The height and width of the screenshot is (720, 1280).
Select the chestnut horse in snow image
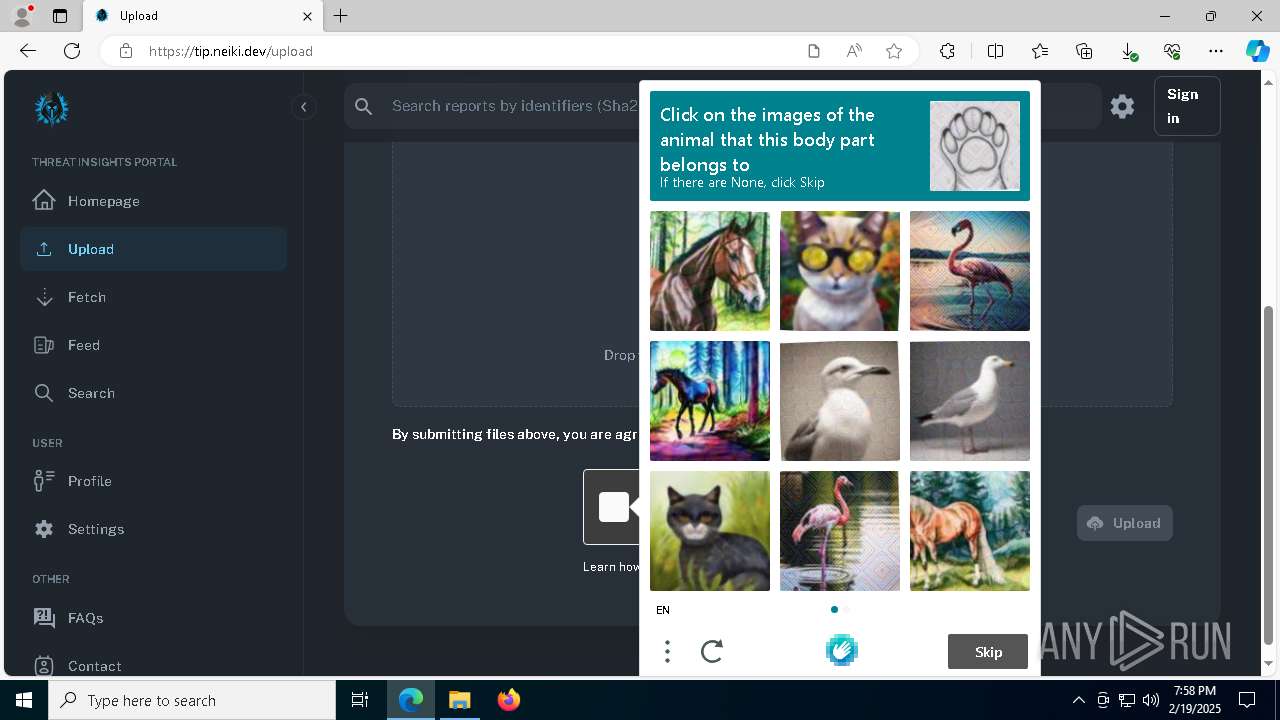pos(970,531)
